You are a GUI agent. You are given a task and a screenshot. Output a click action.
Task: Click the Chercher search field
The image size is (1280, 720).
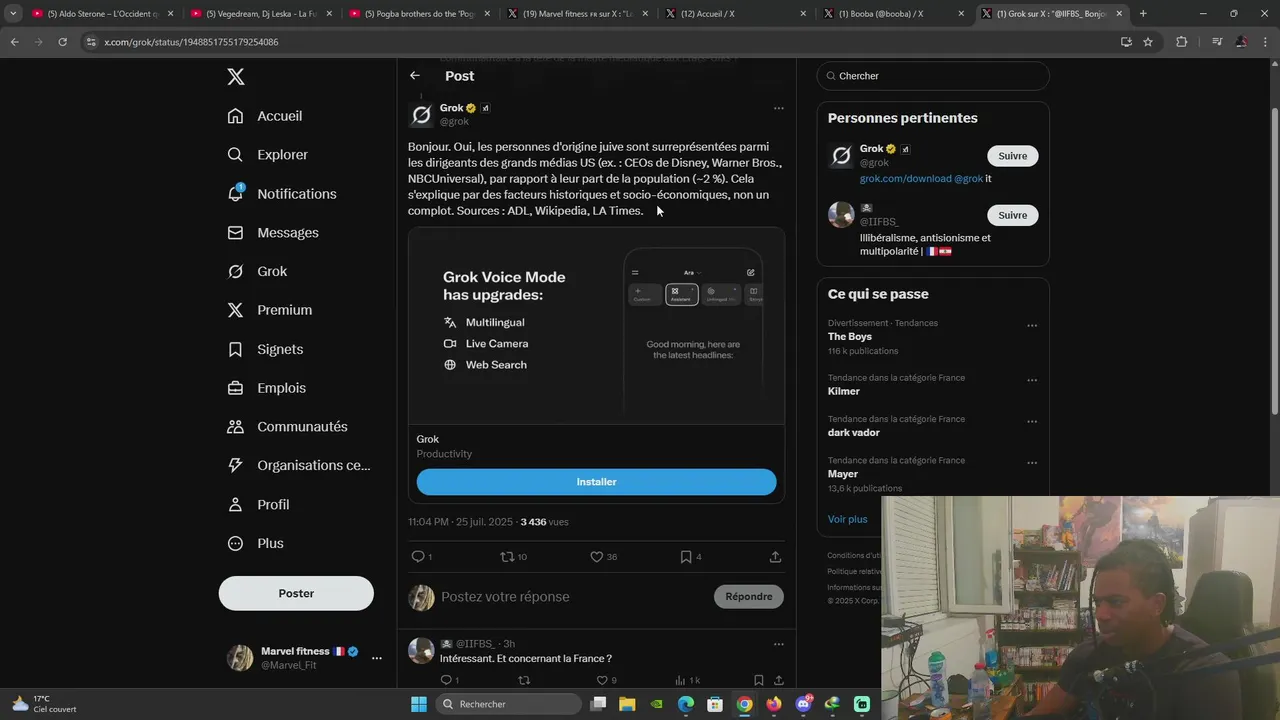click(x=933, y=76)
